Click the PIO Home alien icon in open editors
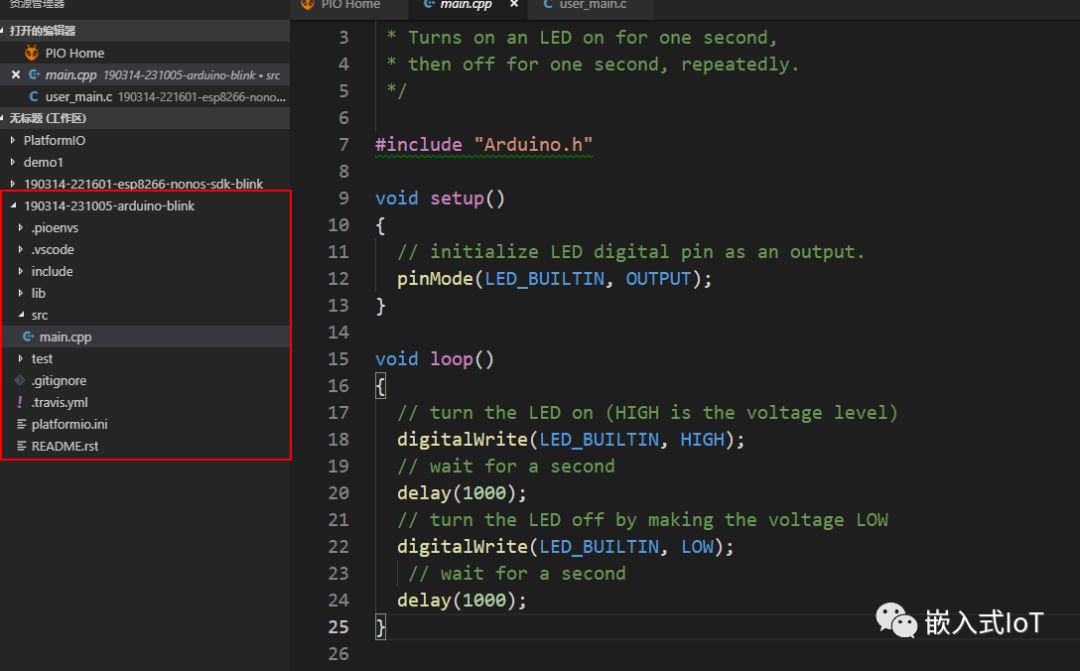 coord(32,53)
